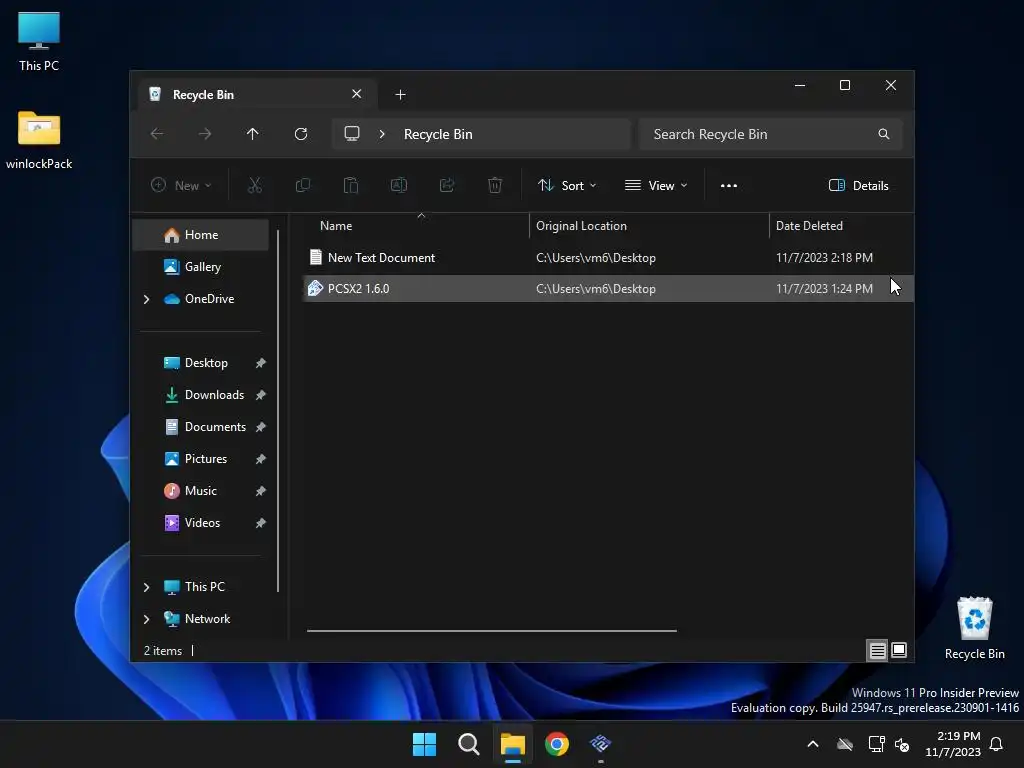Select Network in navigation pane

tap(207, 618)
